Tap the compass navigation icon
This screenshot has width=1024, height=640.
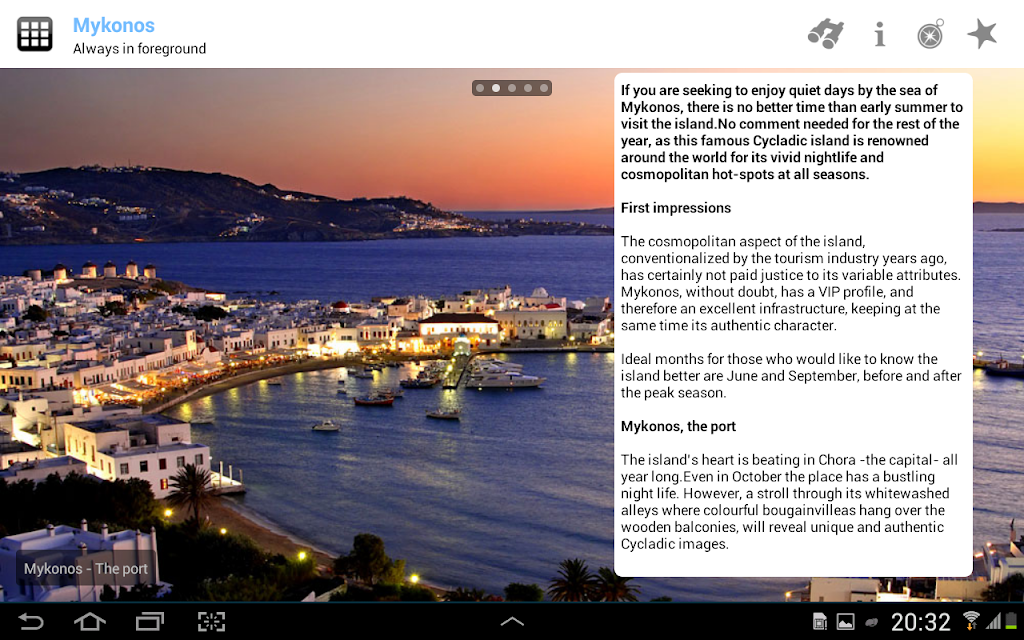coord(931,34)
